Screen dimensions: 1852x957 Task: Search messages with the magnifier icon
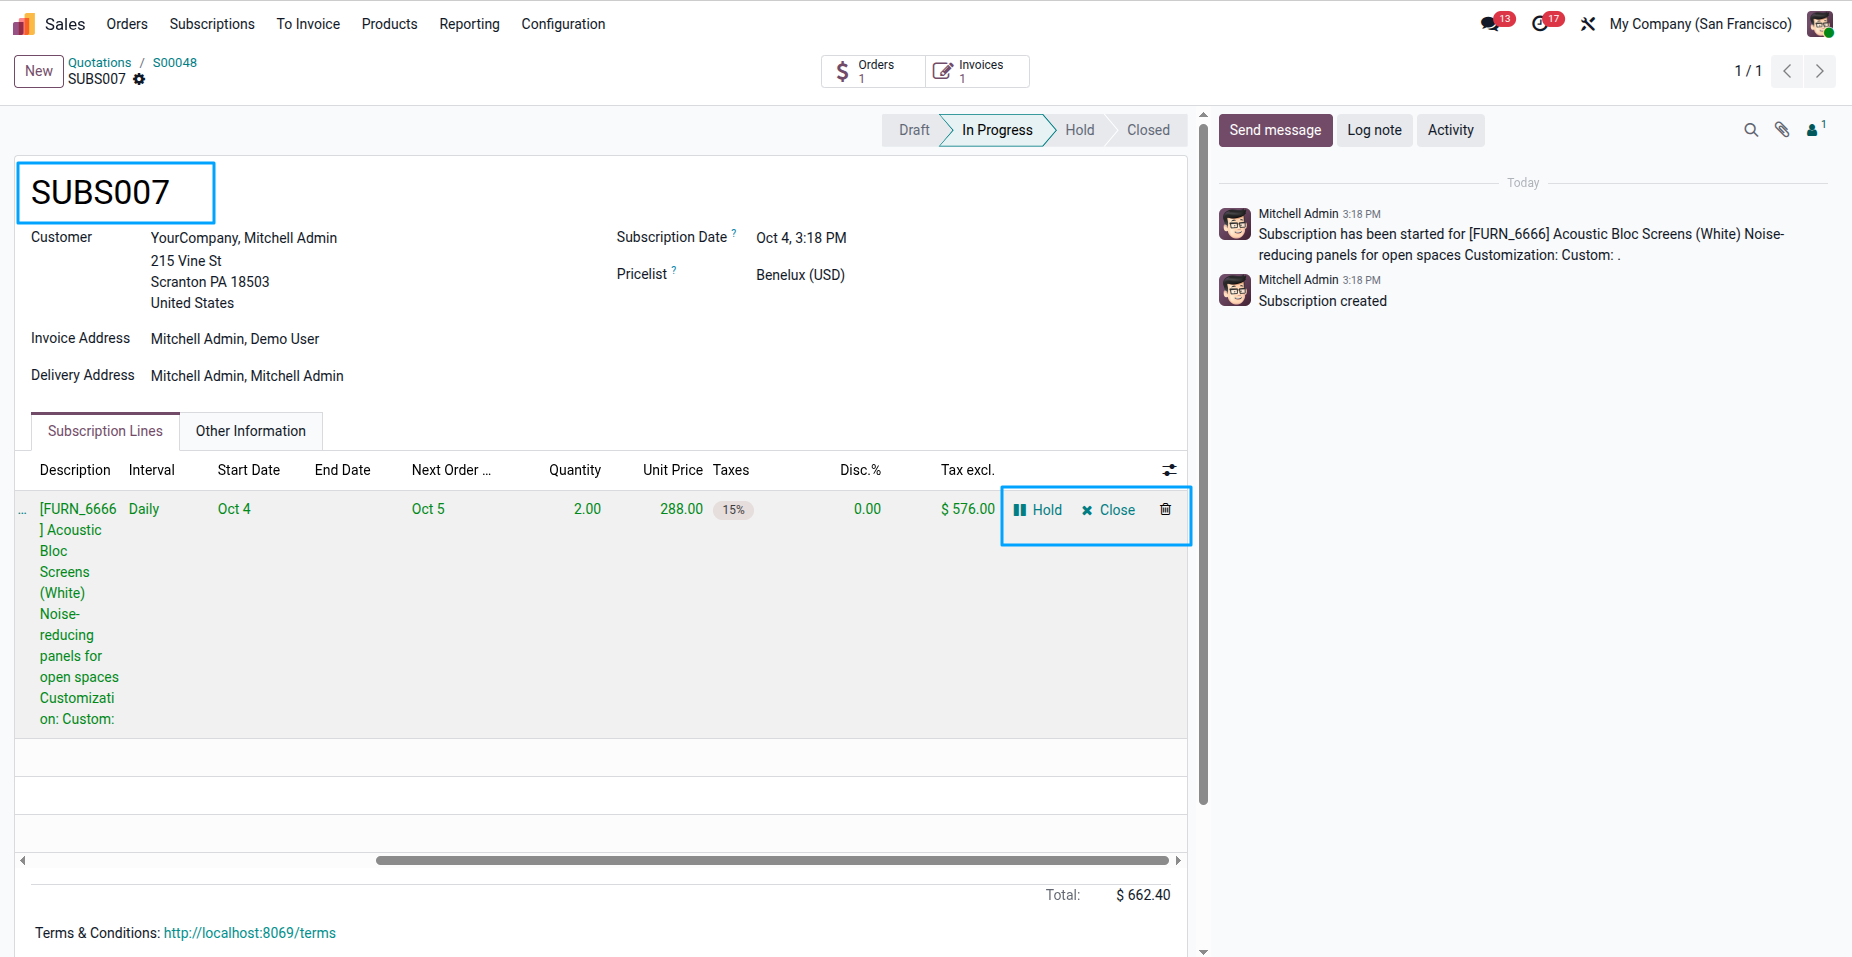click(x=1751, y=130)
